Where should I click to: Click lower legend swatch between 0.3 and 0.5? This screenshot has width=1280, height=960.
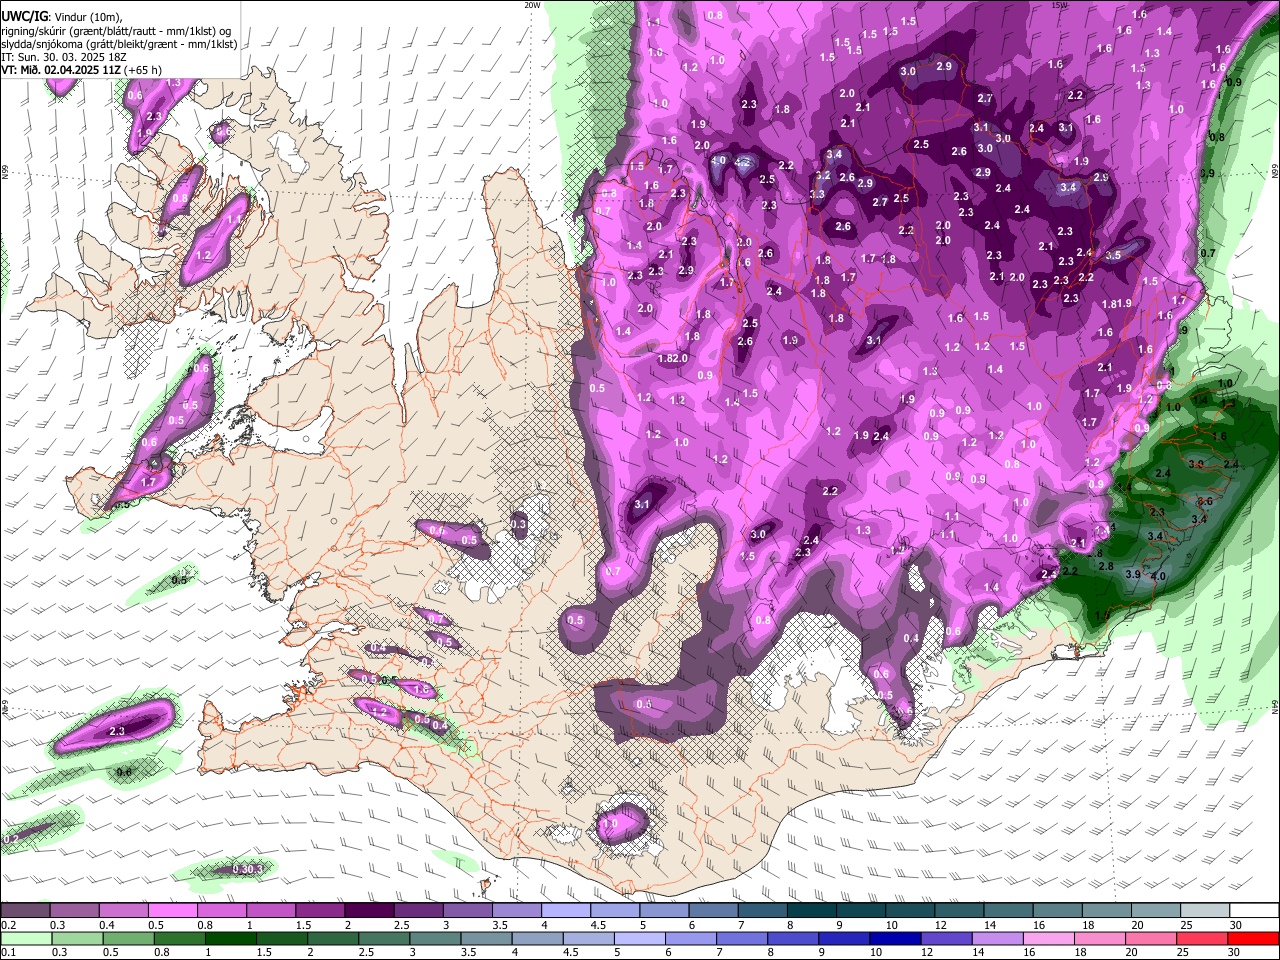79,938
